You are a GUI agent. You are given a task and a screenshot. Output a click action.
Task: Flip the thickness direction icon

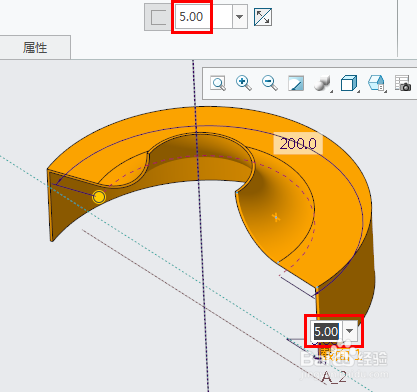tap(263, 17)
